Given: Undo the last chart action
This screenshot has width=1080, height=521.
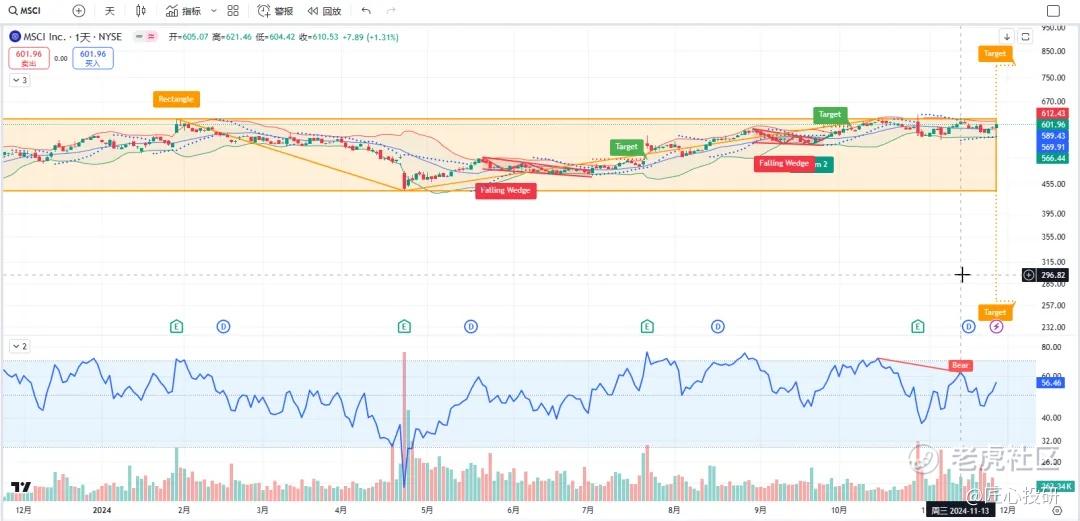Looking at the screenshot, I should click(x=366, y=11).
